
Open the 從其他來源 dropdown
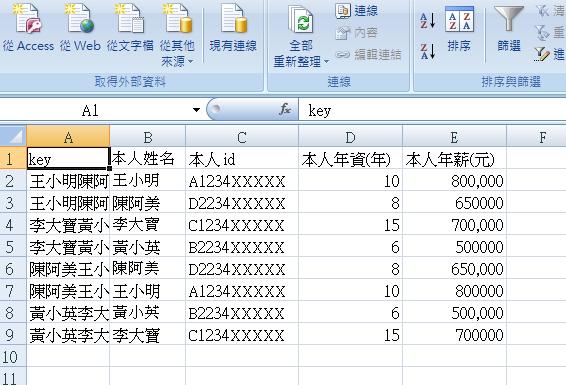click(x=177, y=34)
